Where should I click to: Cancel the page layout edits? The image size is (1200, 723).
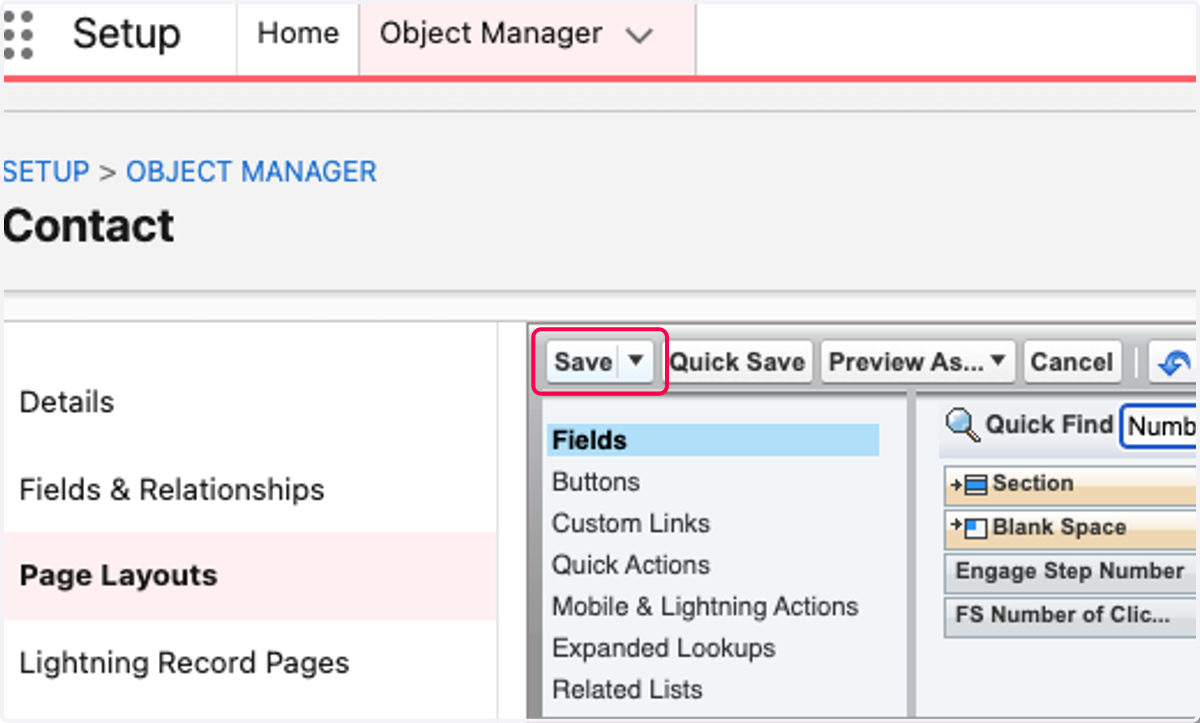[1072, 362]
